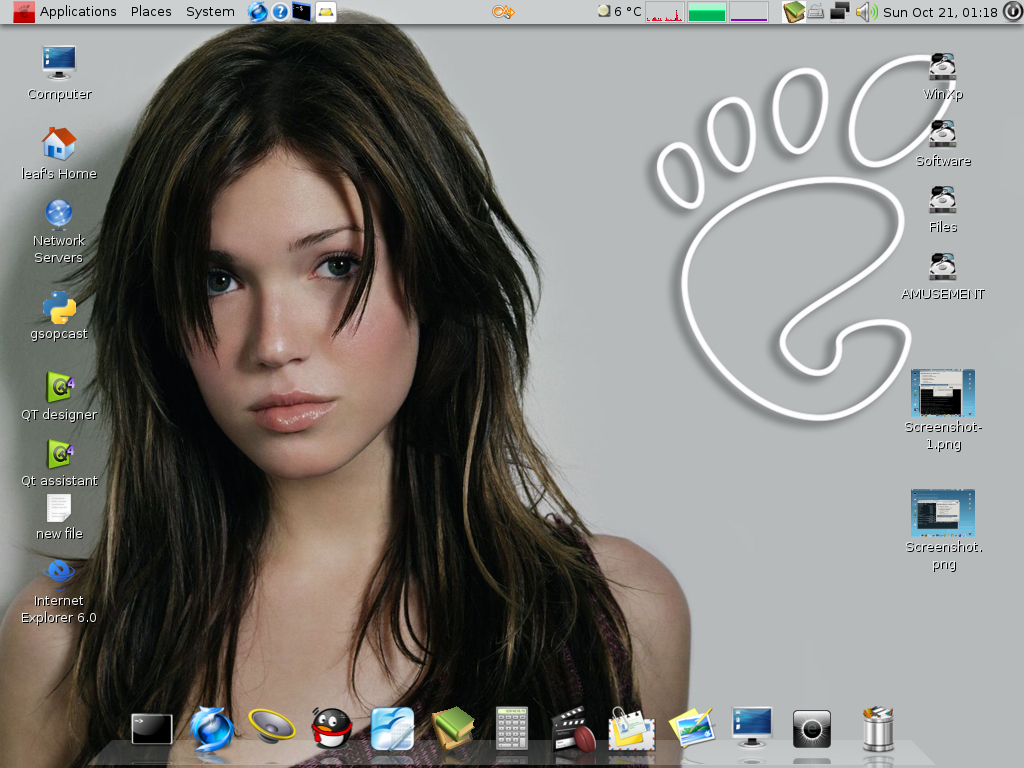
Task: Open leaf's Home folder icon
Action: pyautogui.click(x=59, y=143)
